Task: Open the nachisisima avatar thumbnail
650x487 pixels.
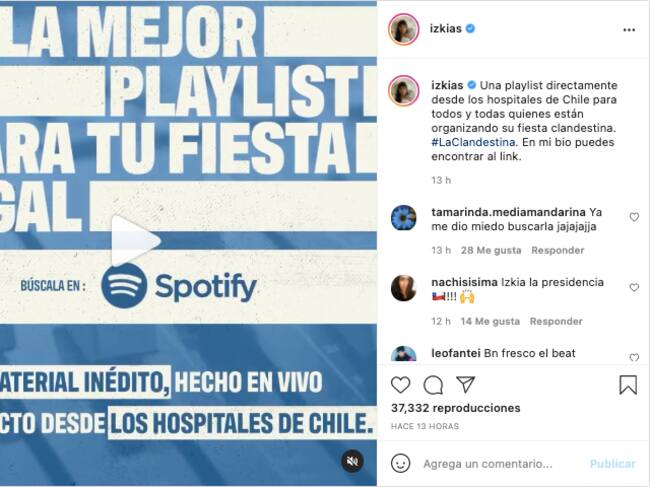Action: click(404, 288)
